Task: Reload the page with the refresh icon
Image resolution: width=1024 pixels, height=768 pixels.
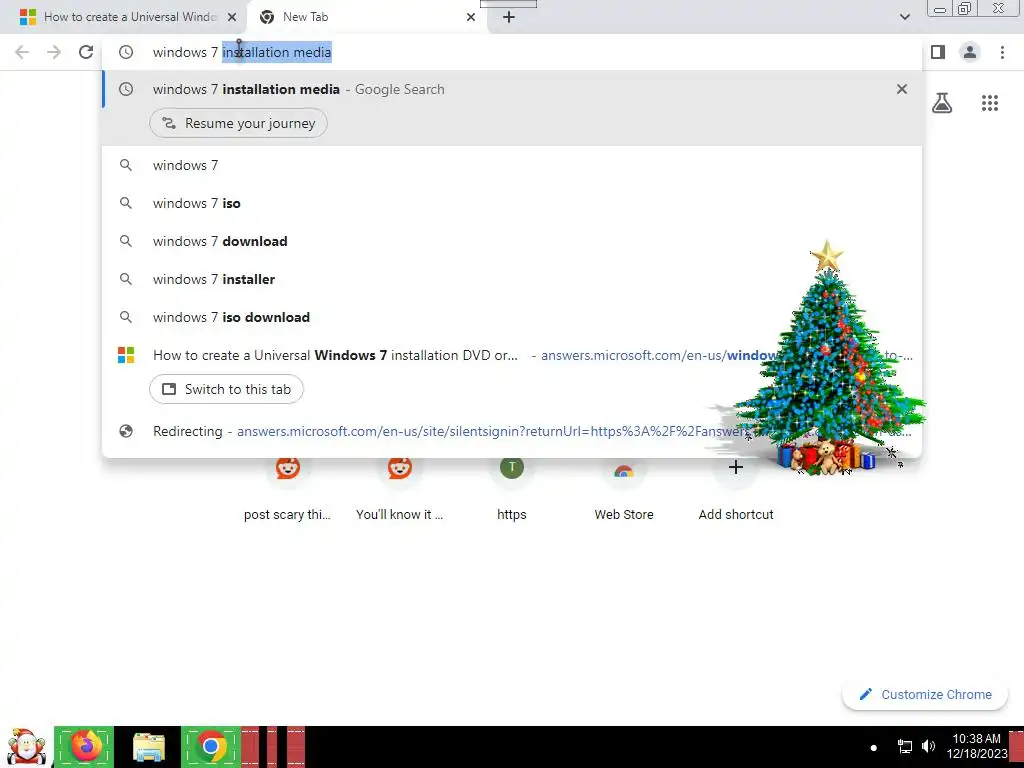Action: pos(86,52)
